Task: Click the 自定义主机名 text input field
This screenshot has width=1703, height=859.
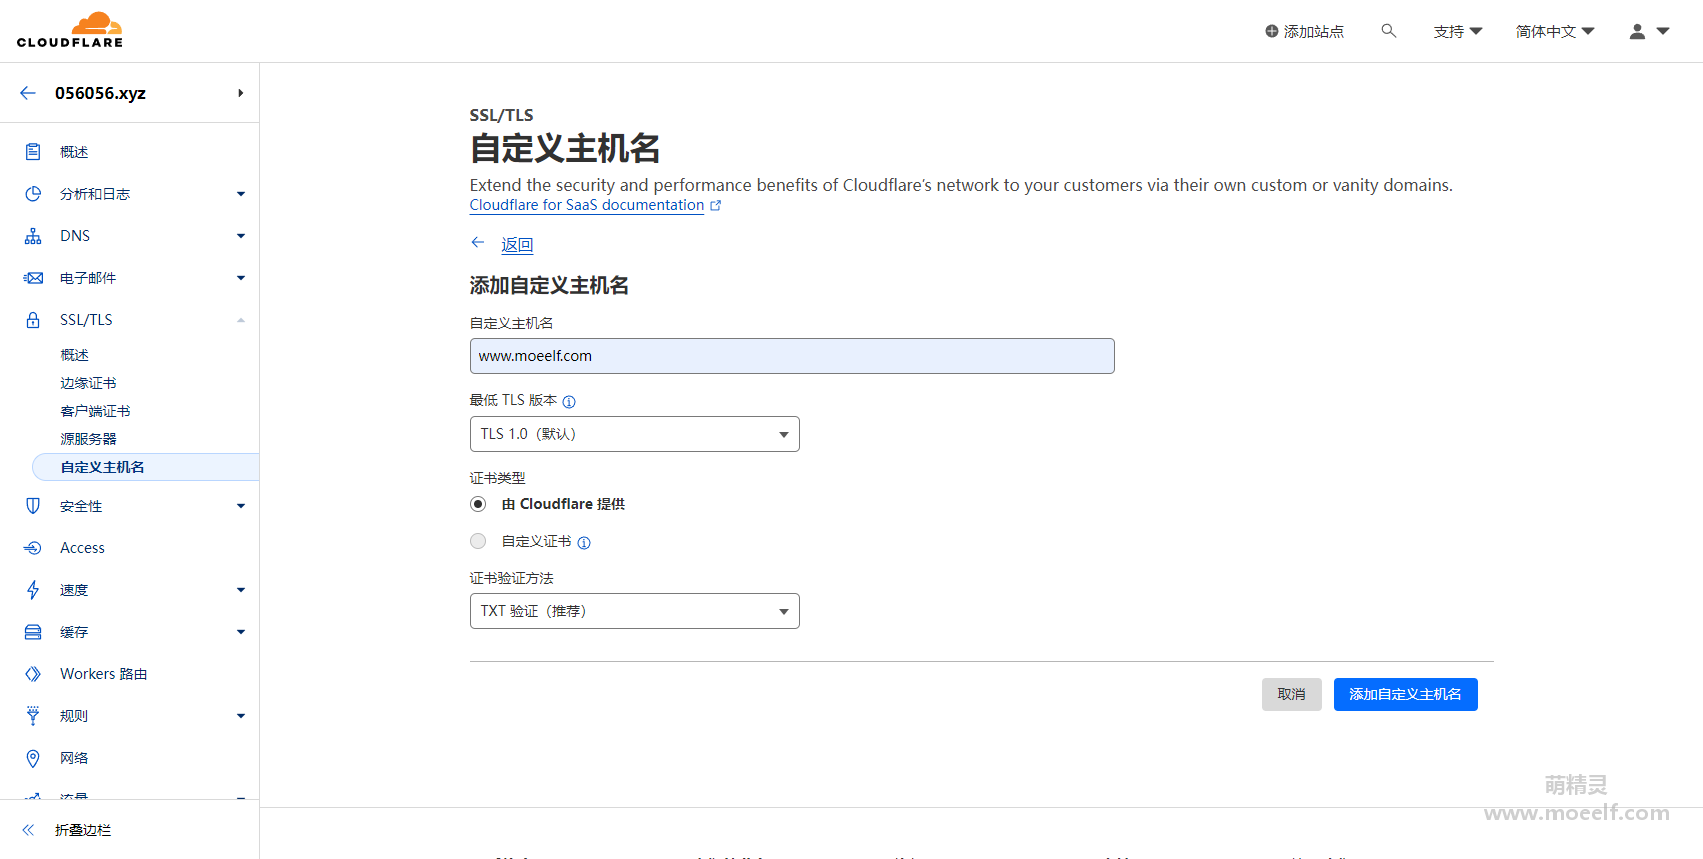Action: point(792,356)
